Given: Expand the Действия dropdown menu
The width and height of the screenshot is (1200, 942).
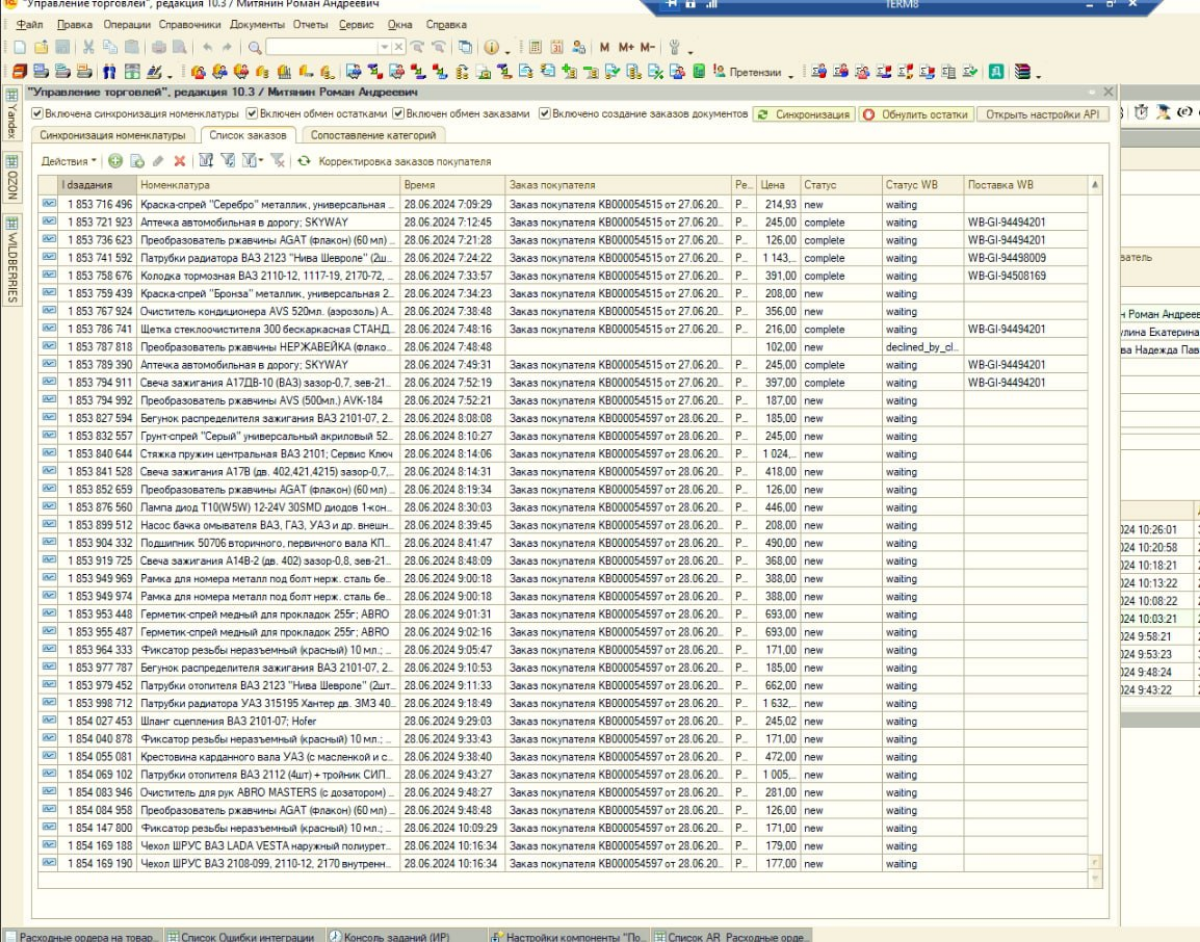Looking at the screenshot, I should tap(70, 160).
